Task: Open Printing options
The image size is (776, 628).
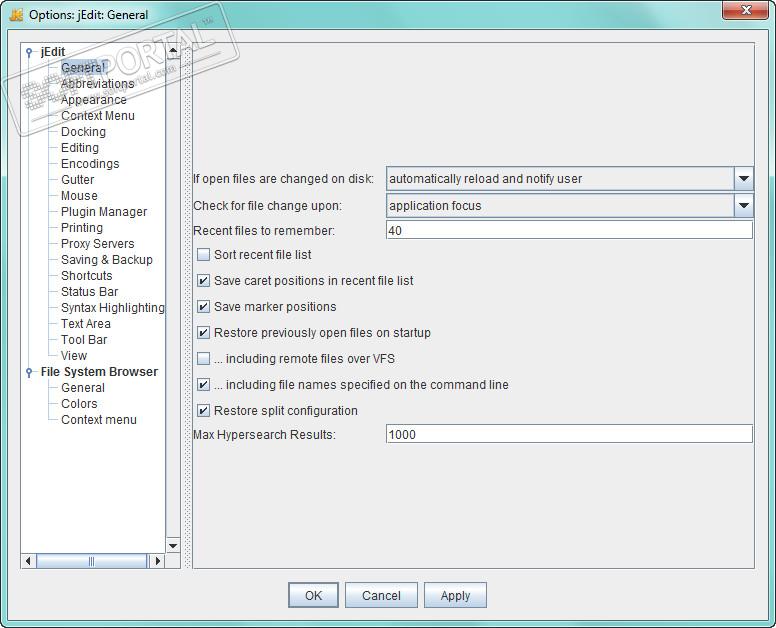Action: [x=82, y=228]
